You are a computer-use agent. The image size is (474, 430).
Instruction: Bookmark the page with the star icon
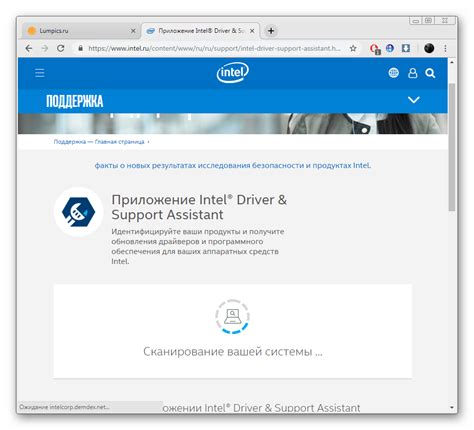pos(353,48)
